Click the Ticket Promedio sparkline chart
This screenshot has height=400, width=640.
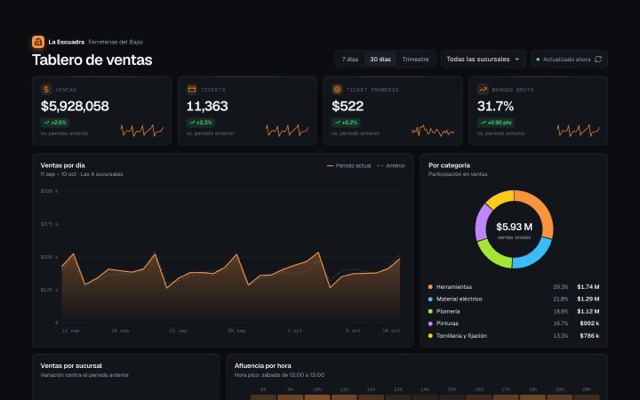(x=433, y=131)
